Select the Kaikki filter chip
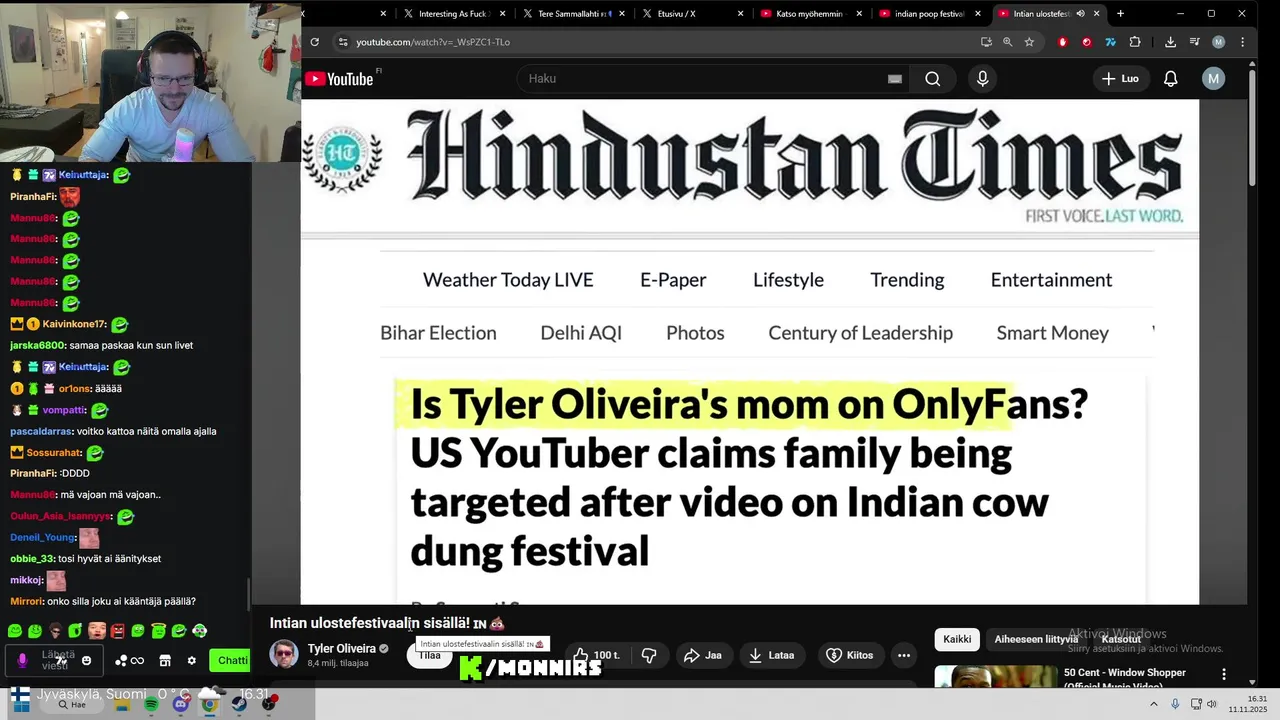The width and height of the screenshot is (1280, 720). click(957, 639)
